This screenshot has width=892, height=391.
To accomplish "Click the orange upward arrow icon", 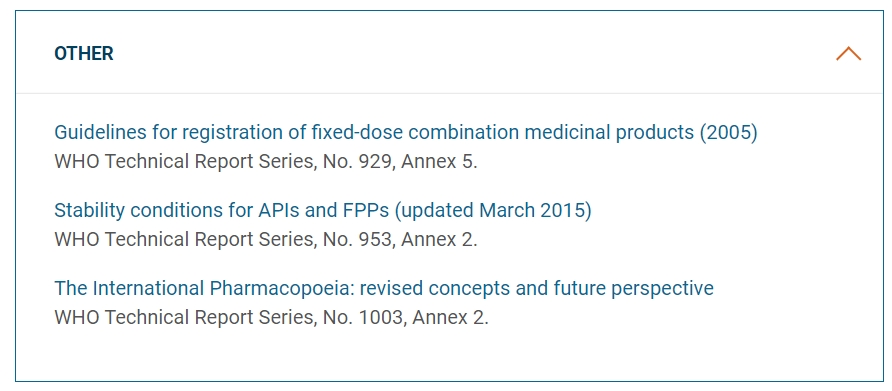I will [x=848, y=53].
